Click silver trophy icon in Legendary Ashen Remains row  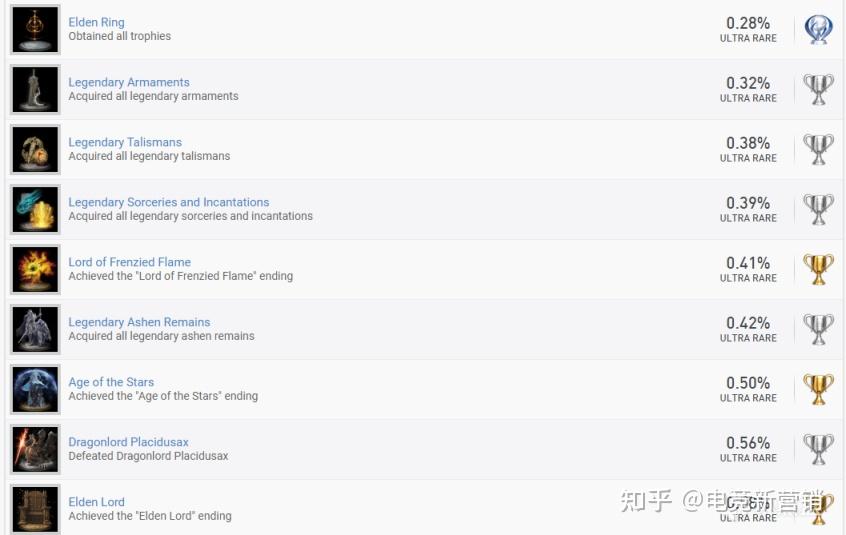coord(818,328)
